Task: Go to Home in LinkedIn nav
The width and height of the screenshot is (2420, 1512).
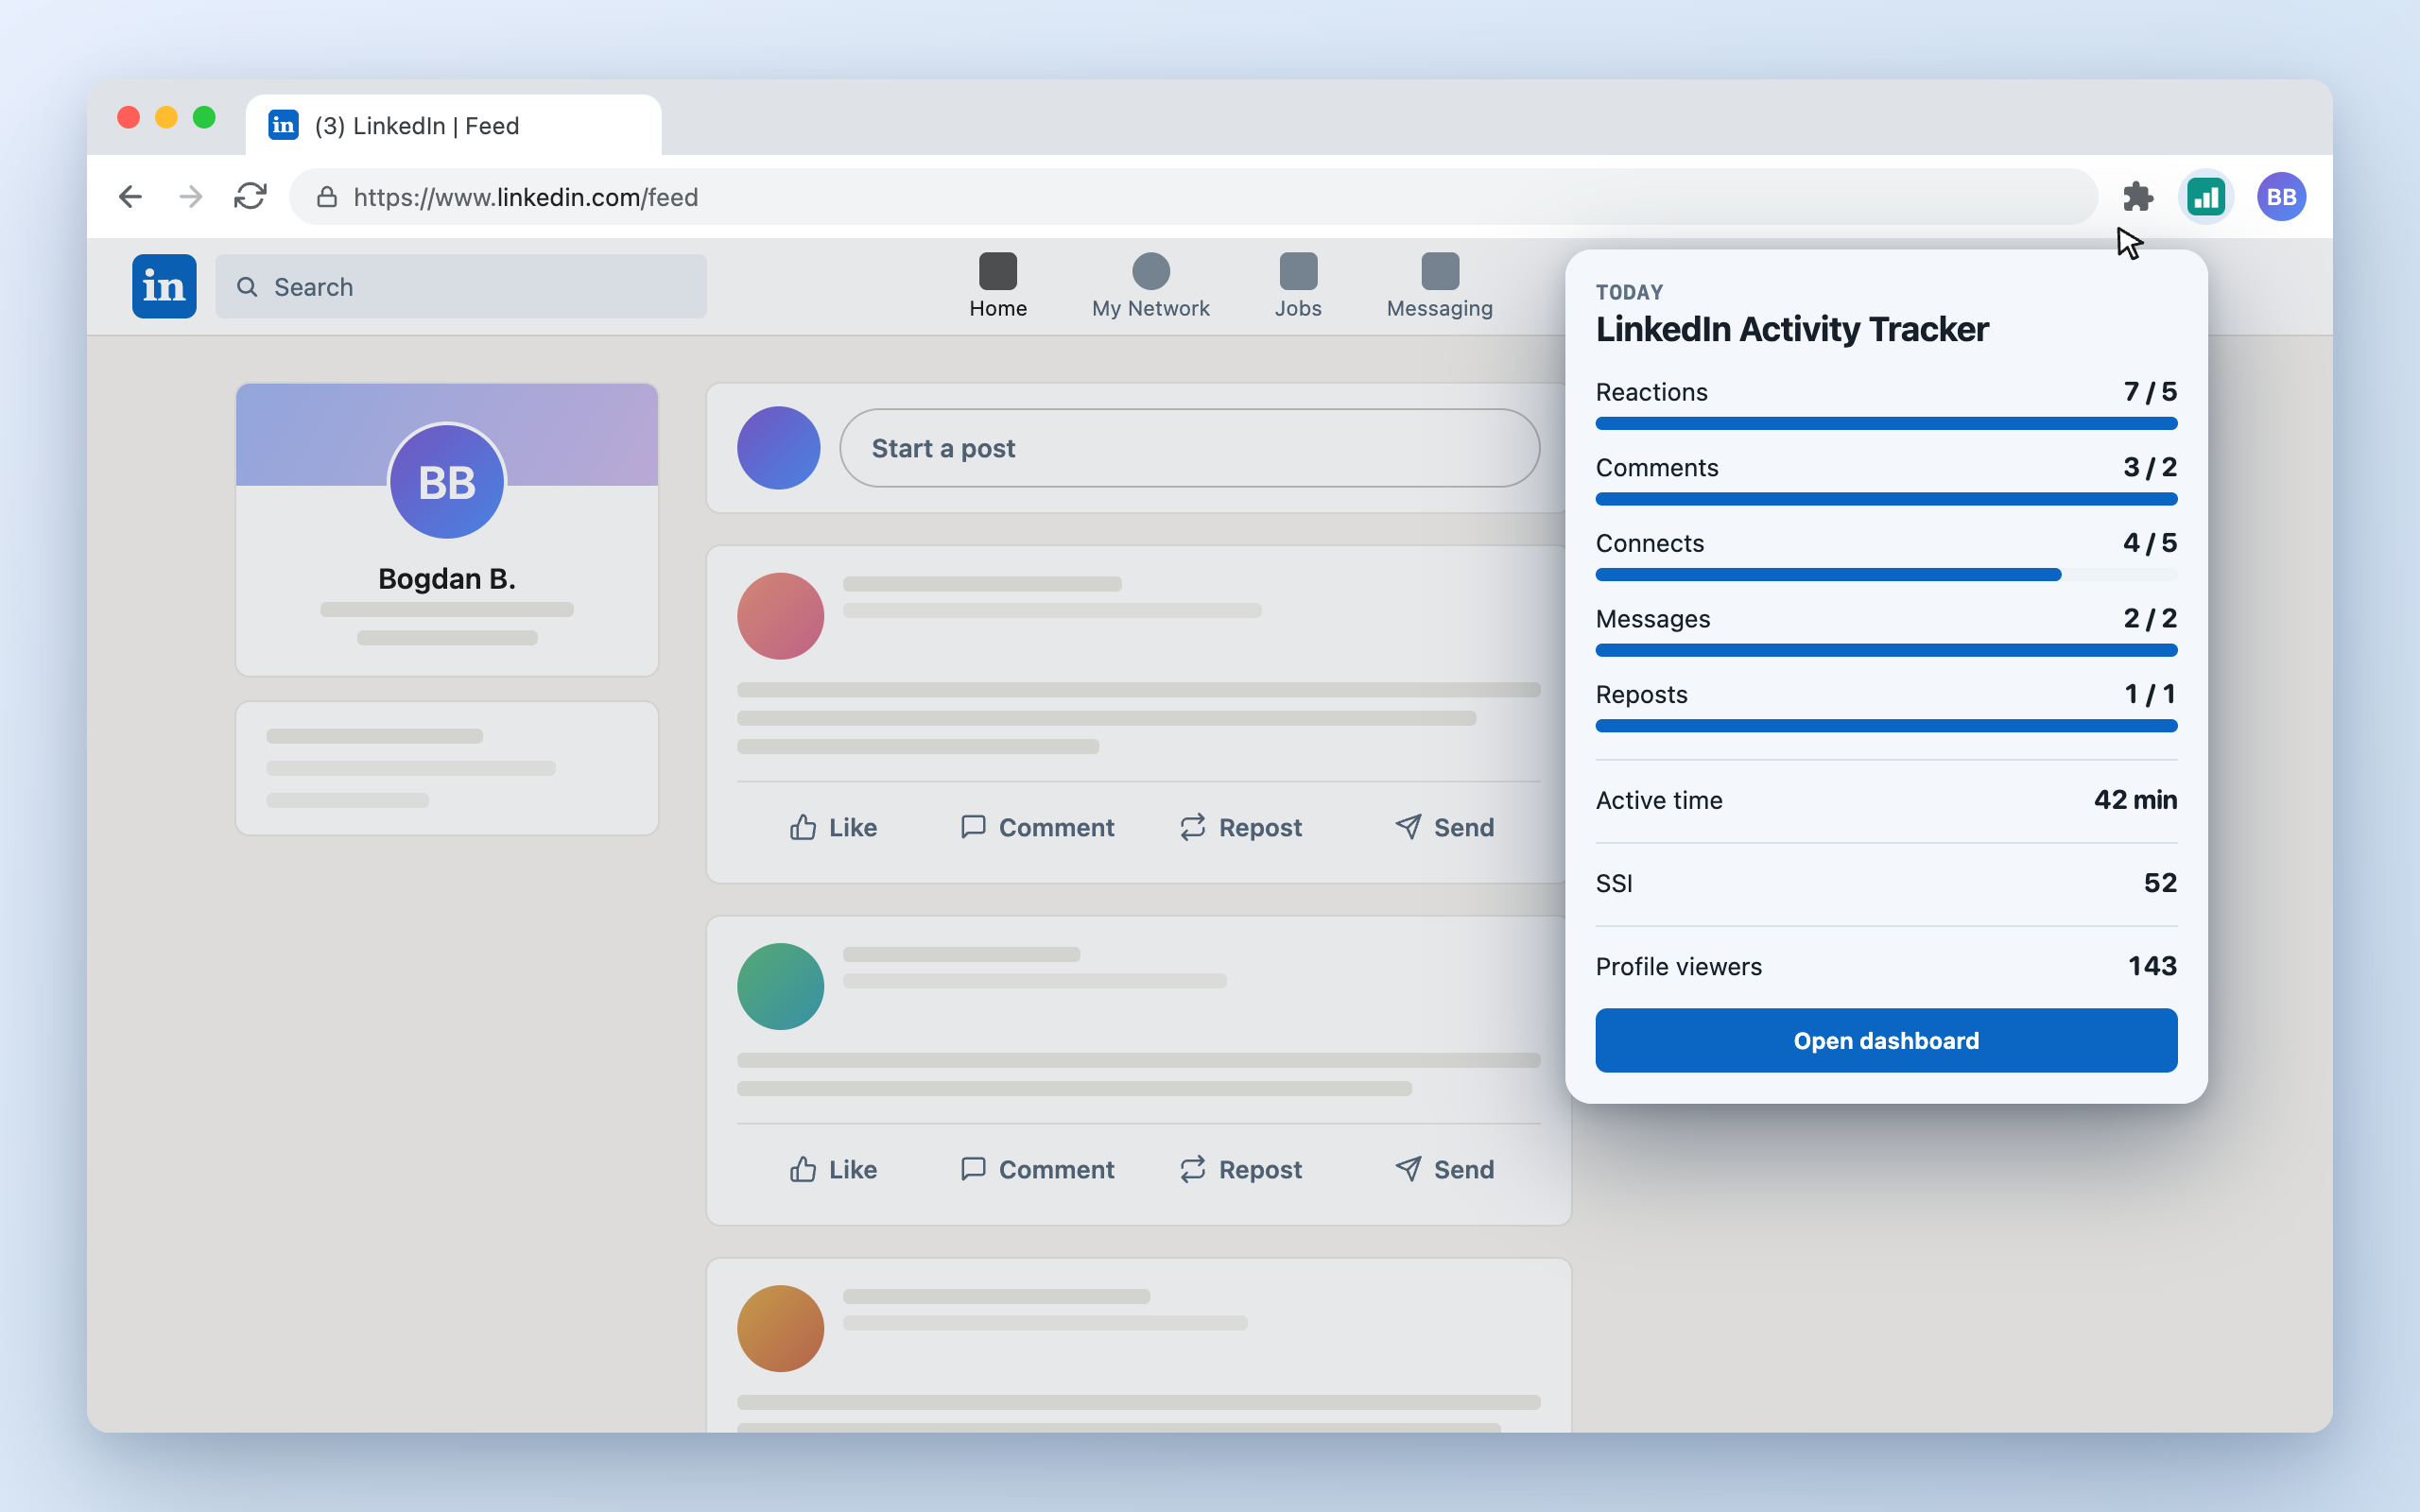Action: point(998,287)
